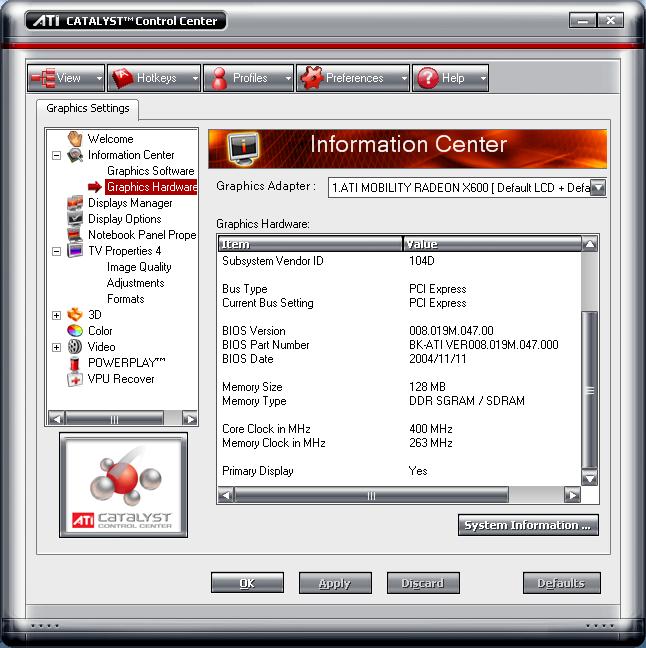
Task: Click the Memory Type row label
Action: coord(254,401)
